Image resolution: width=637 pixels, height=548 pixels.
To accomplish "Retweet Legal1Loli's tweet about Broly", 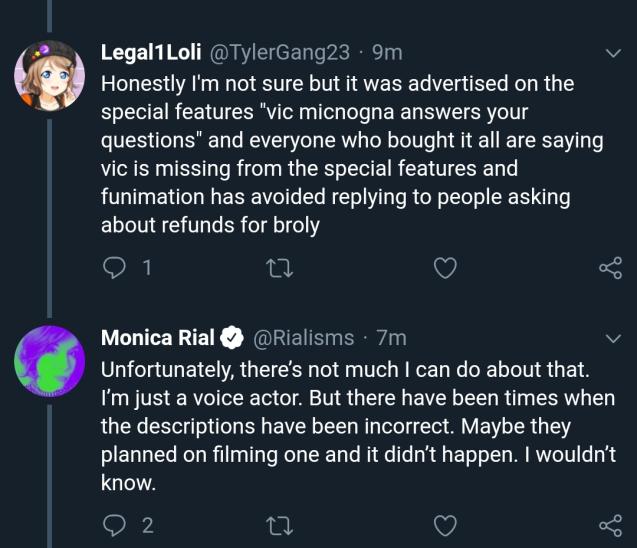I will pyautogui.click(x=280, y=269).
